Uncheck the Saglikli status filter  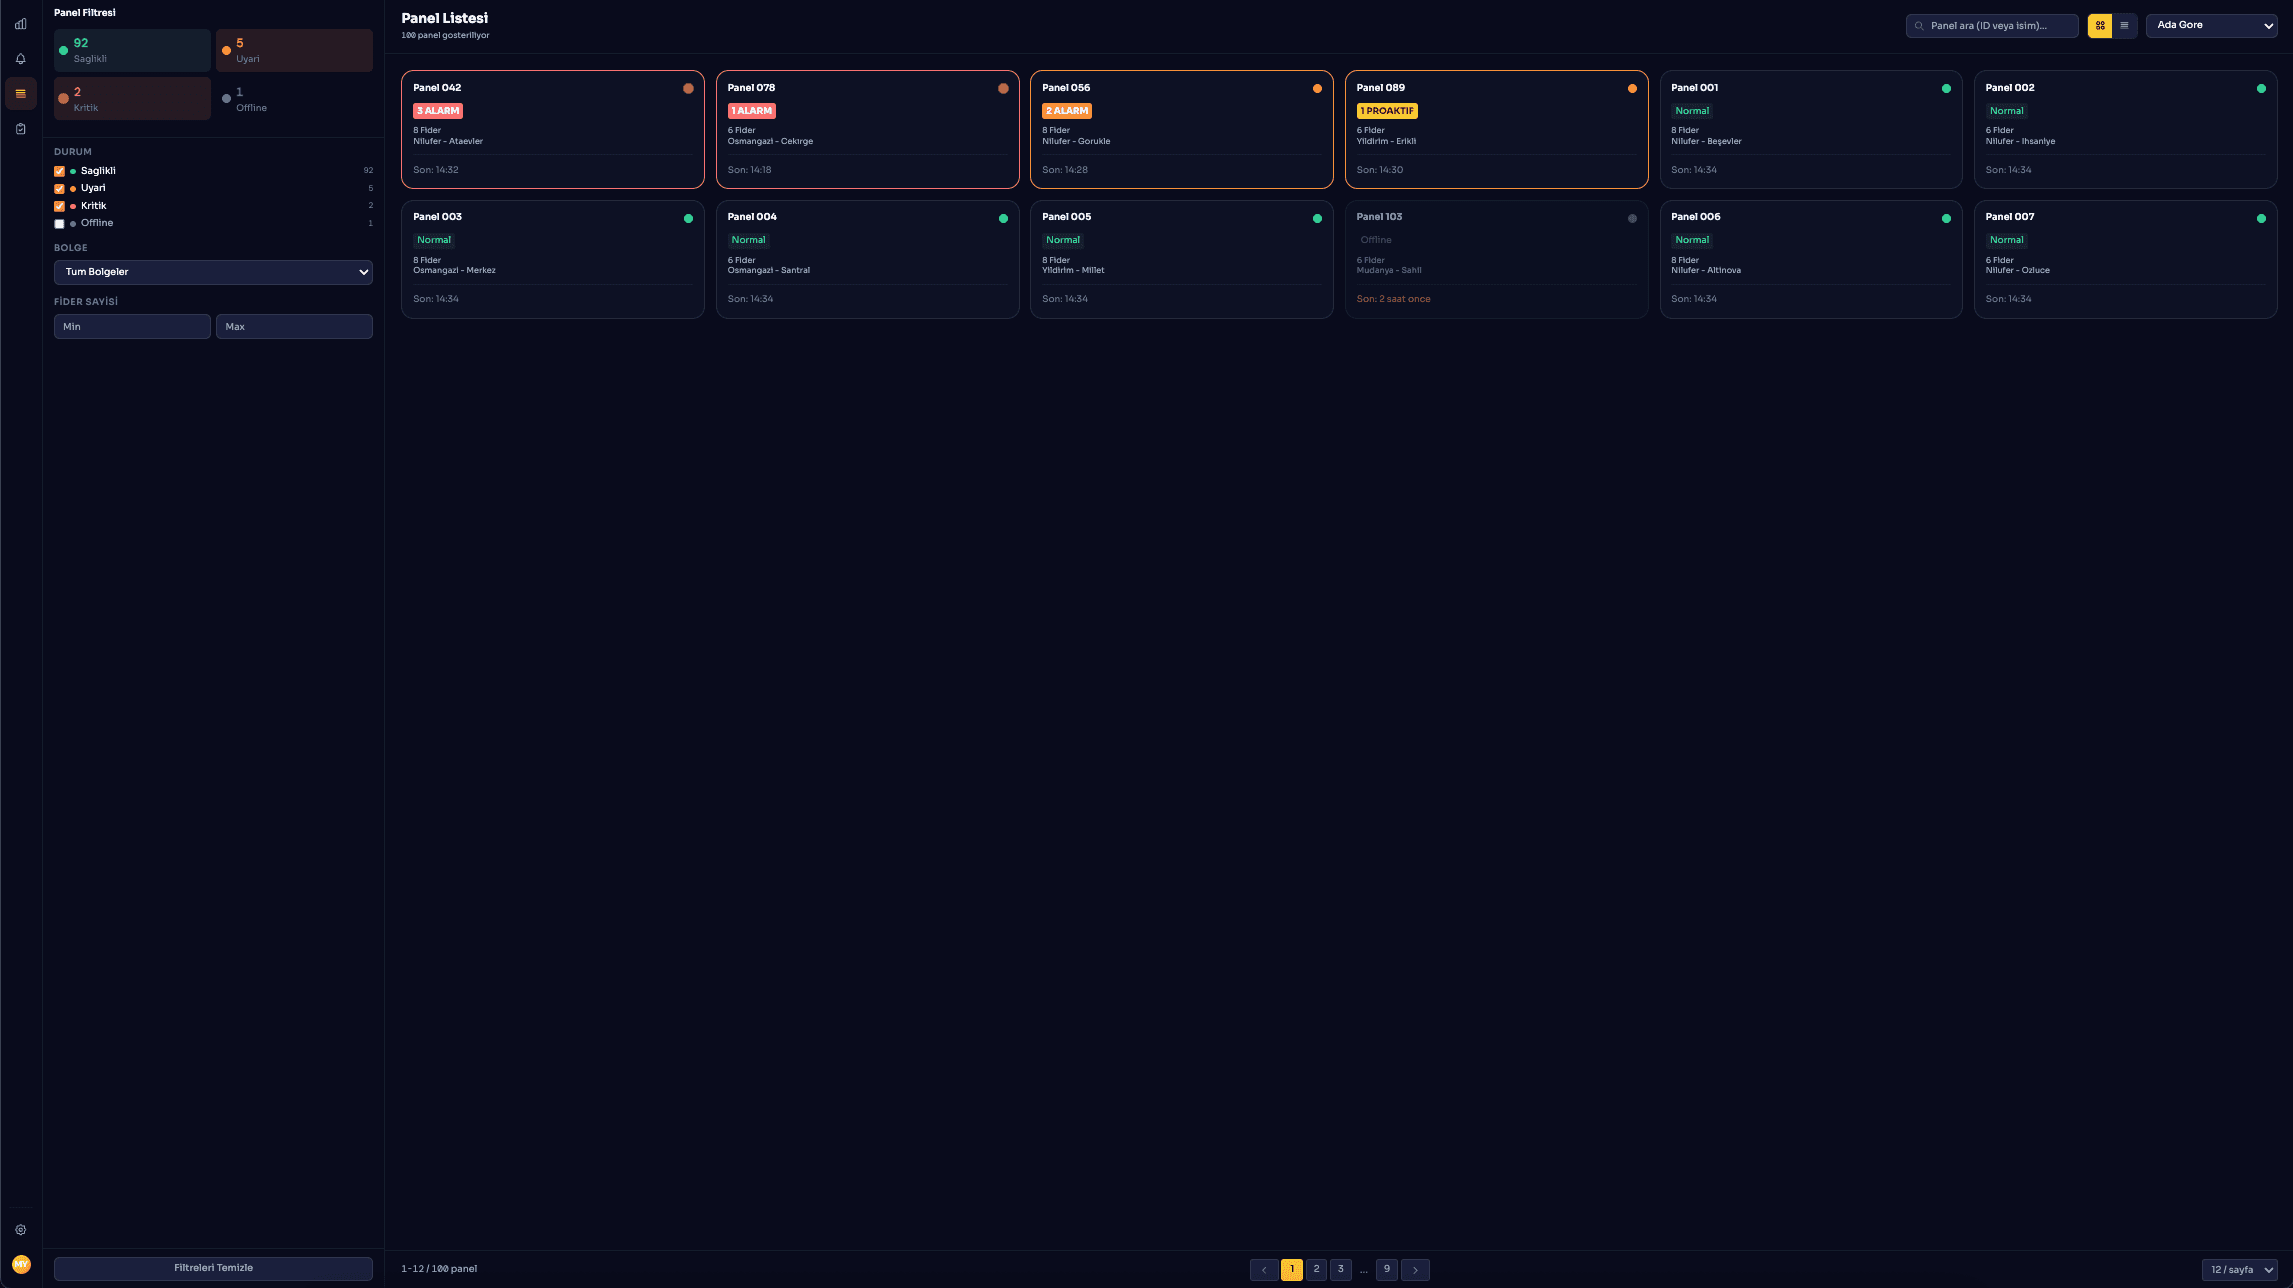[58, 171]
